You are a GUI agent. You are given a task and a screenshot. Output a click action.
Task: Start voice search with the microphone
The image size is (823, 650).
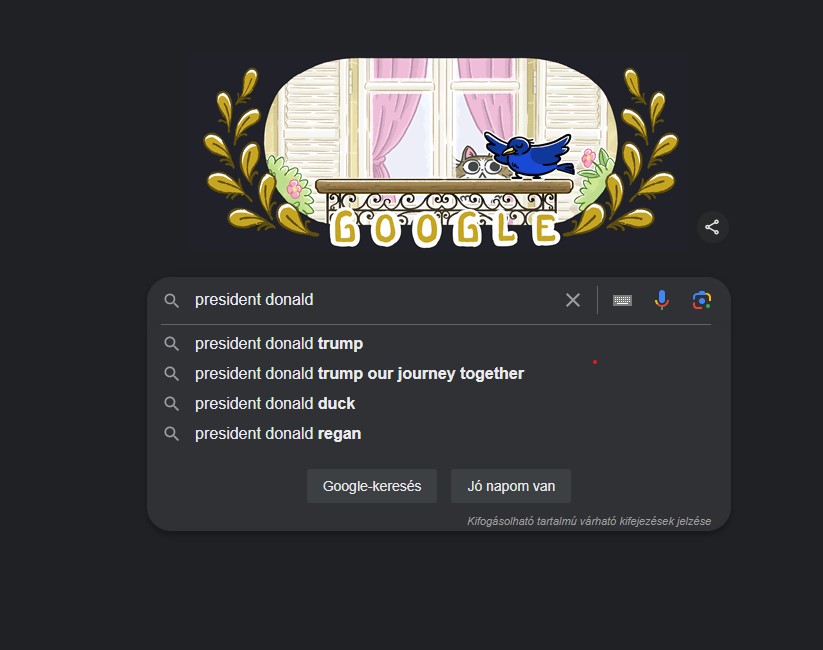tap(662, 300)
